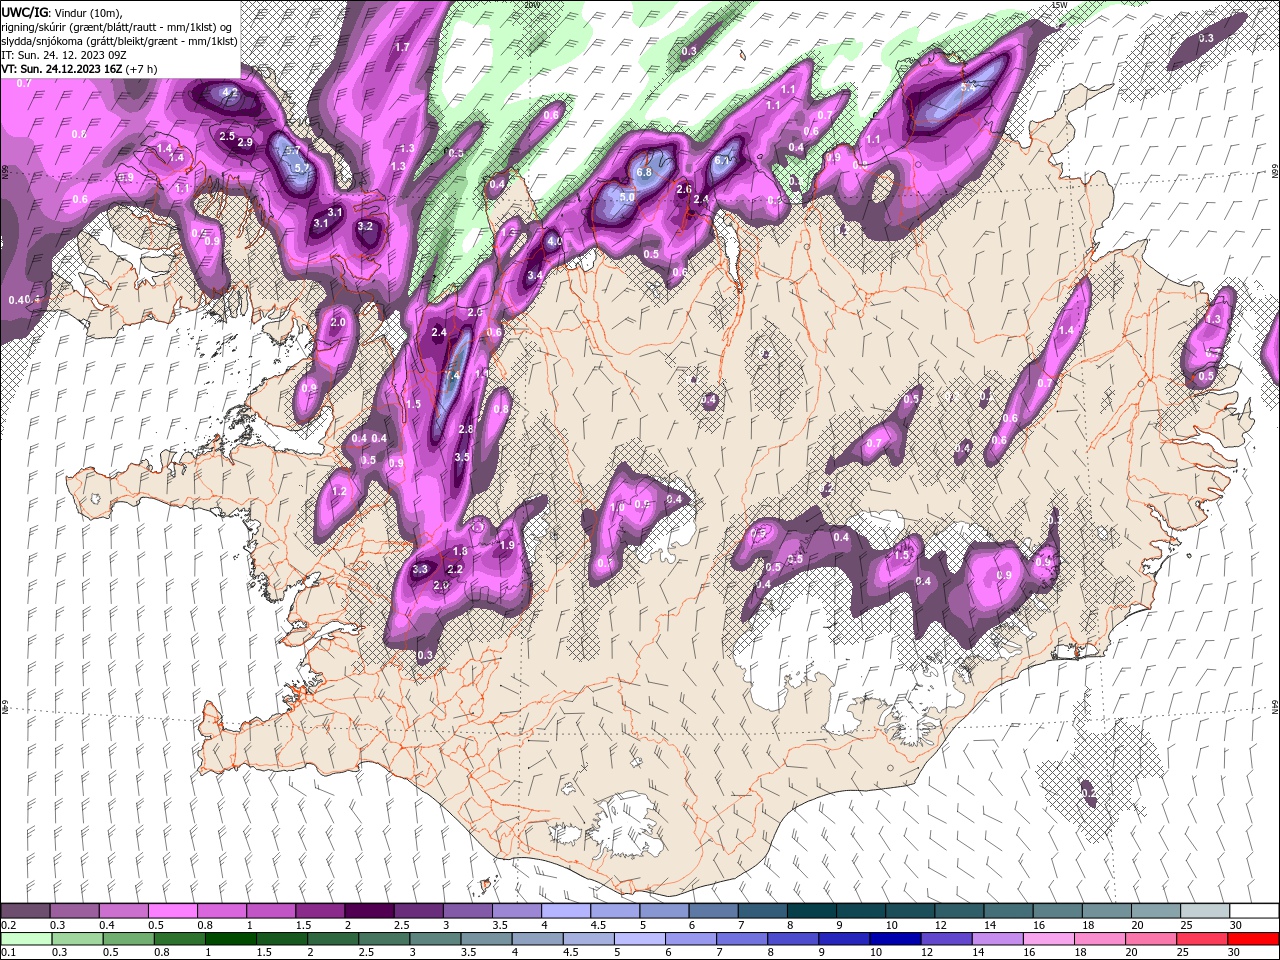This screenshot has width=1280, height=960.
Task: Click upper legend swatch between 2 and 2.5
Action: click(x=369, y=911)
